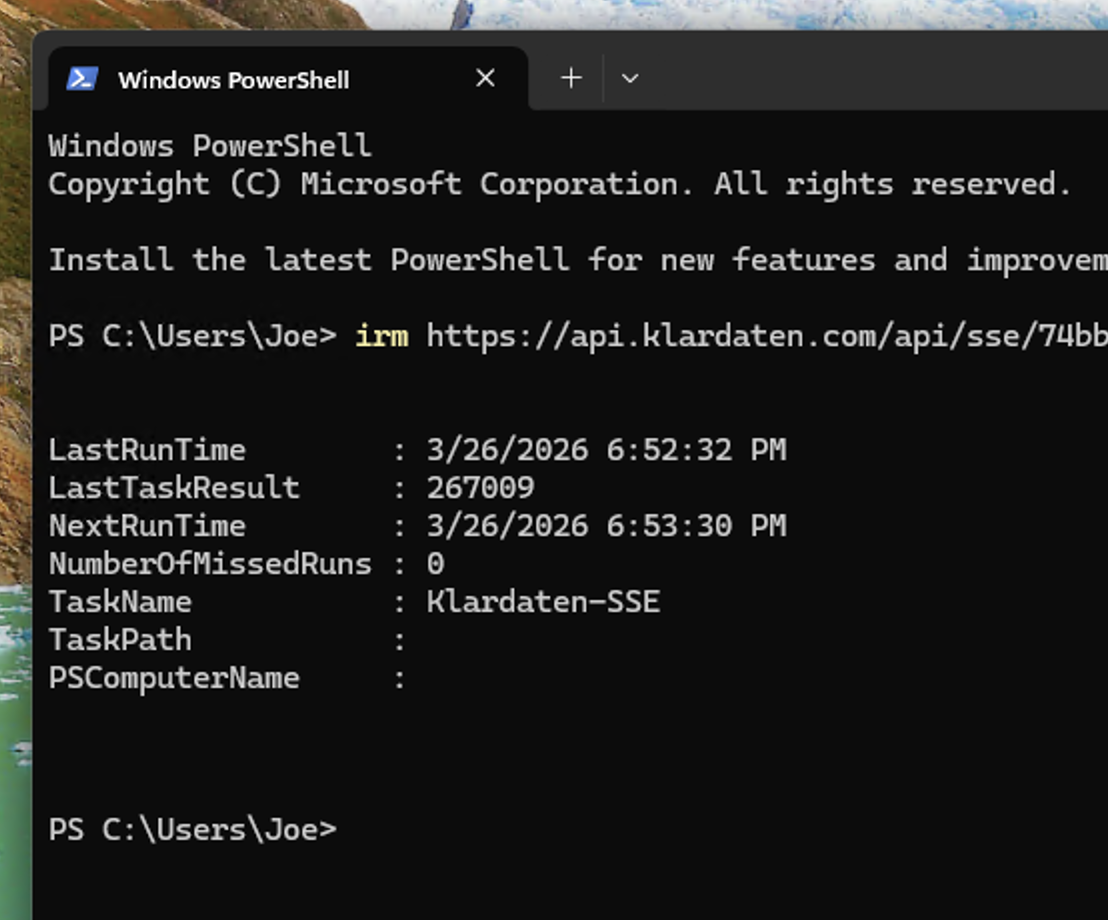Click the irm command text
The width and height of the screenshot is (1108, 920).
tap(382, 336)
